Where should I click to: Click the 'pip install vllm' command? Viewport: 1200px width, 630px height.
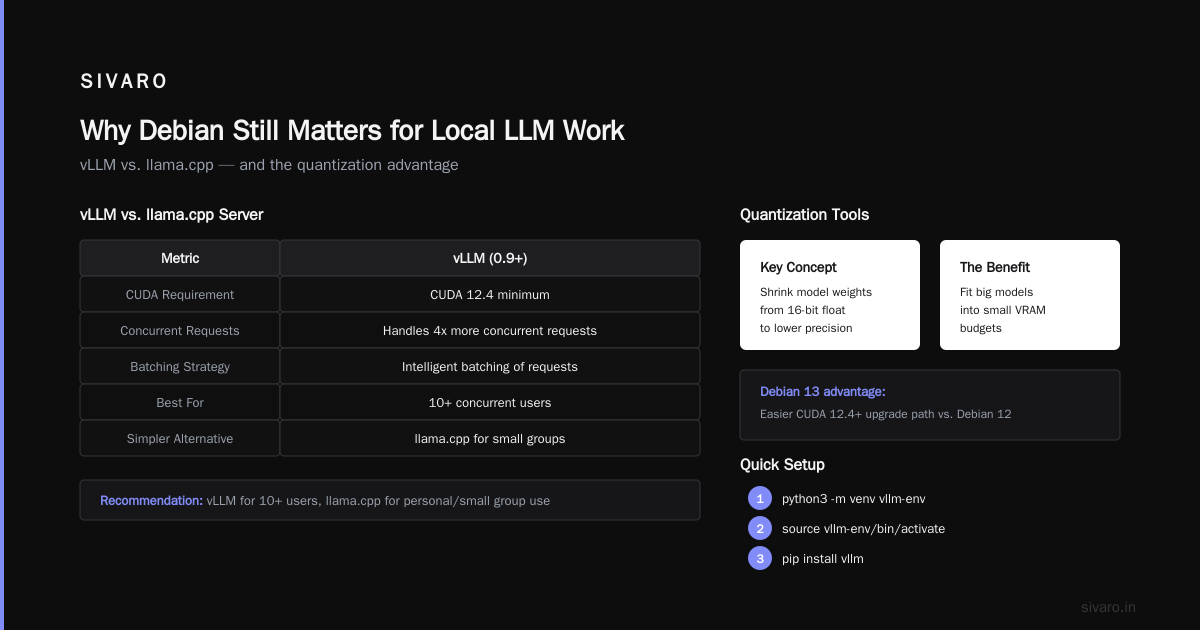pyautogui.click(x=823, y=558)
